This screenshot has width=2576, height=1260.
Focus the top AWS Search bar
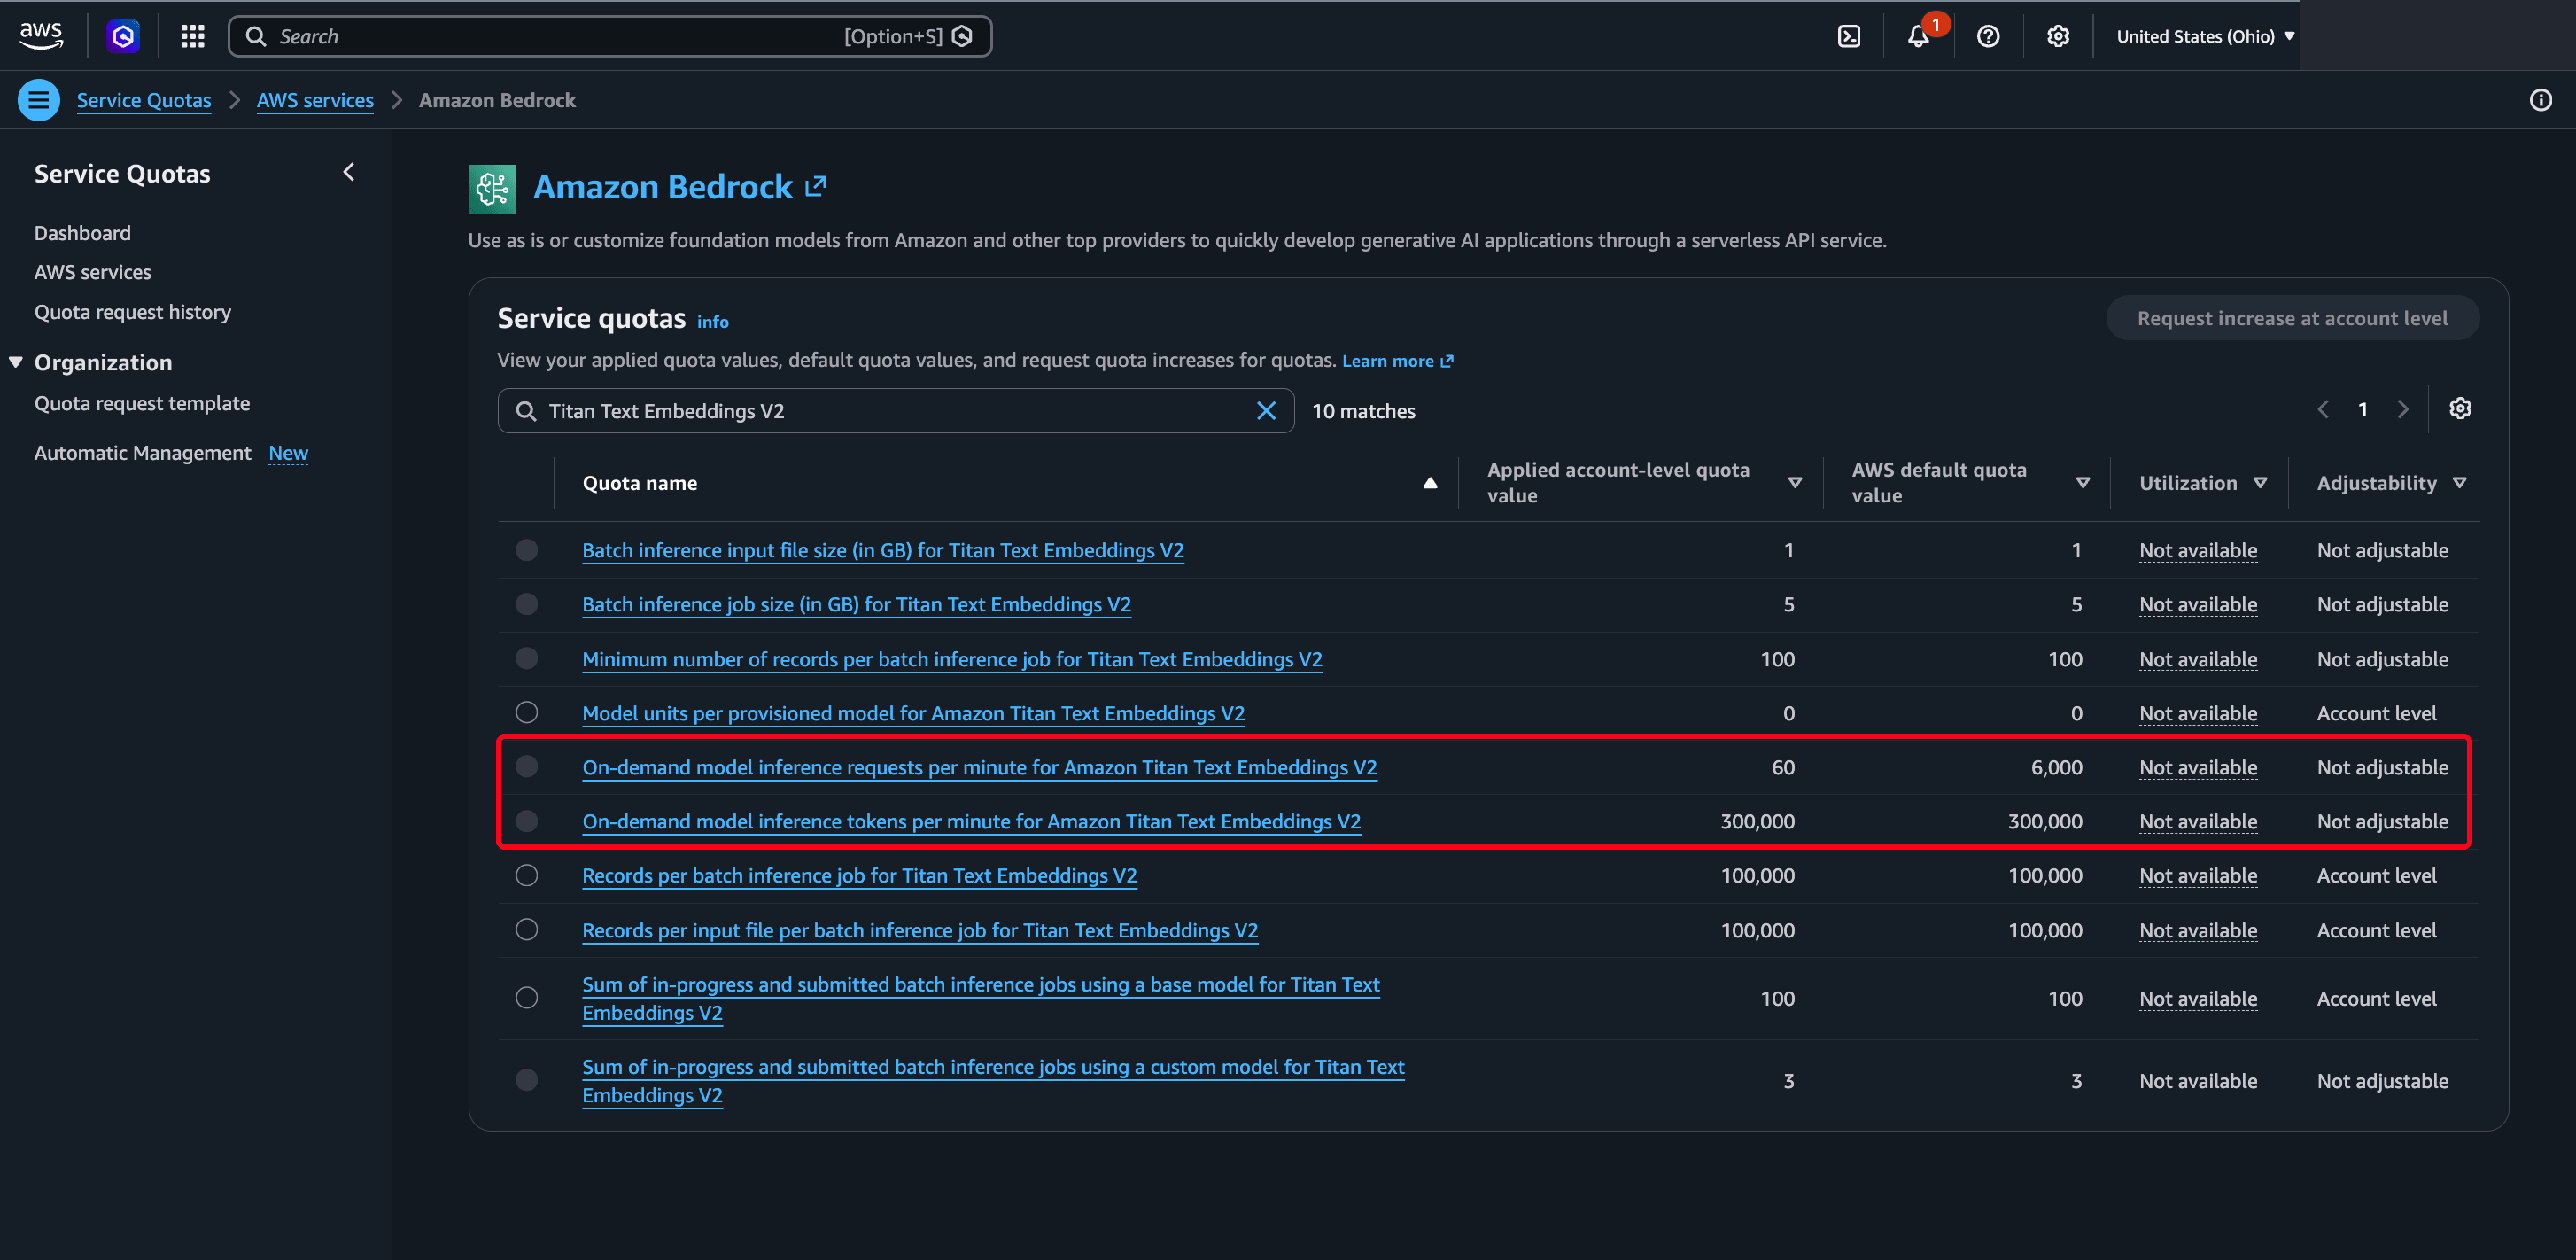(x=610, y=36)
